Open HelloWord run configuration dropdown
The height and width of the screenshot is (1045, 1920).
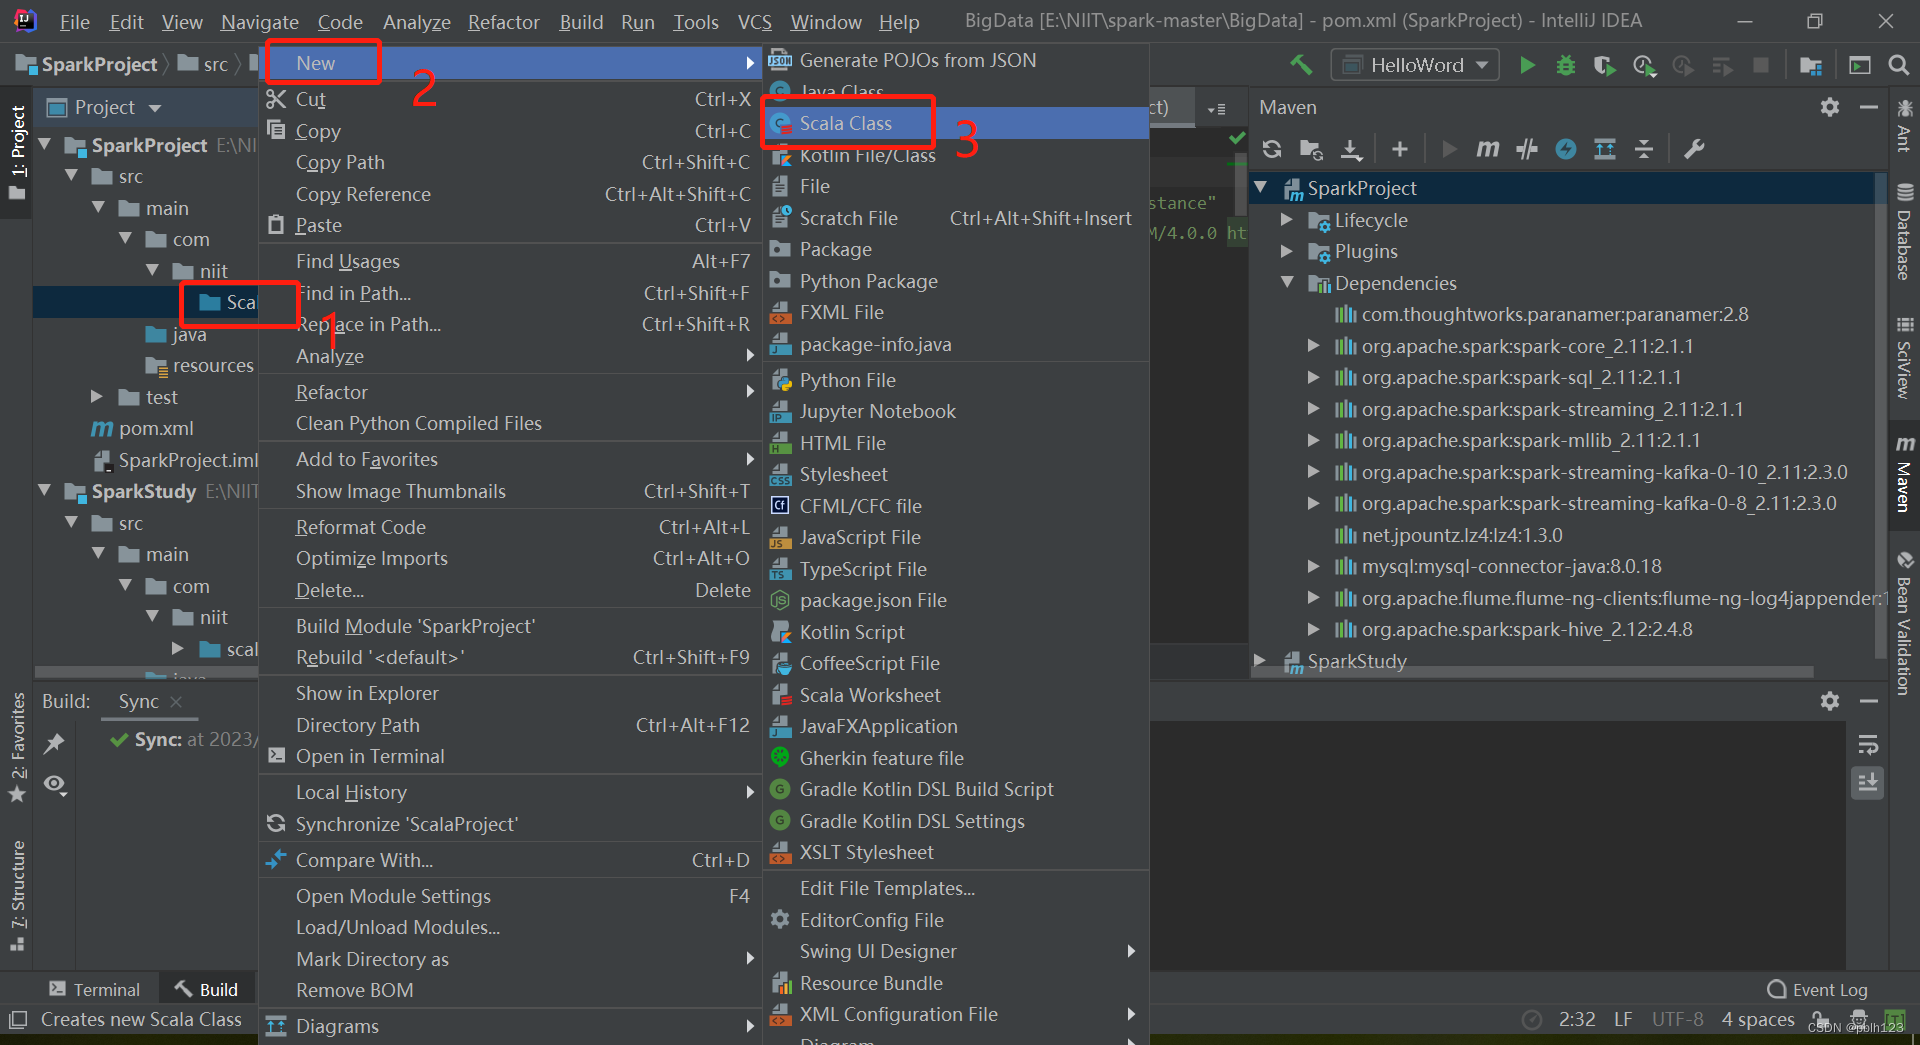[1415, 65]
